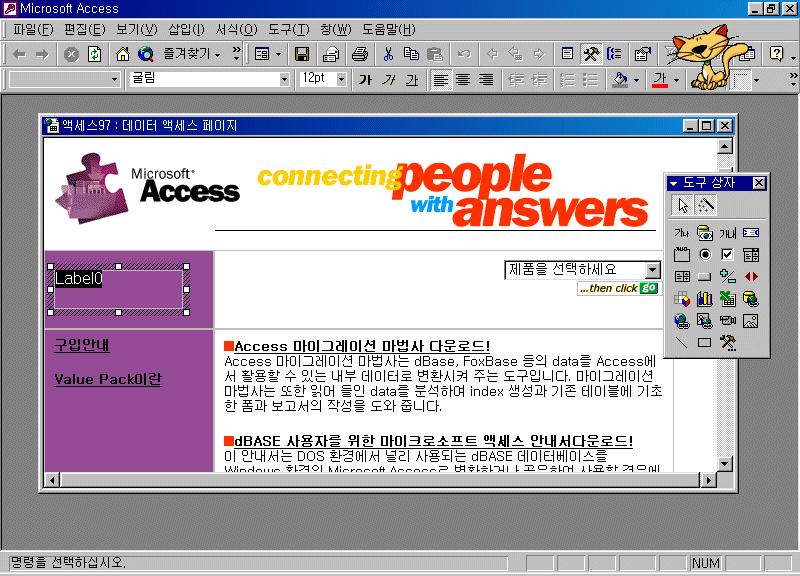Select the Image tool in toolbox
The image size is (800, 576).
tap(751, 321)
